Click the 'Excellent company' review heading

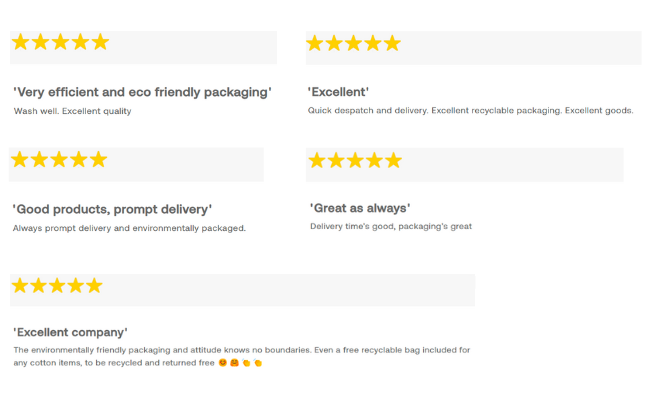(70, 332)
